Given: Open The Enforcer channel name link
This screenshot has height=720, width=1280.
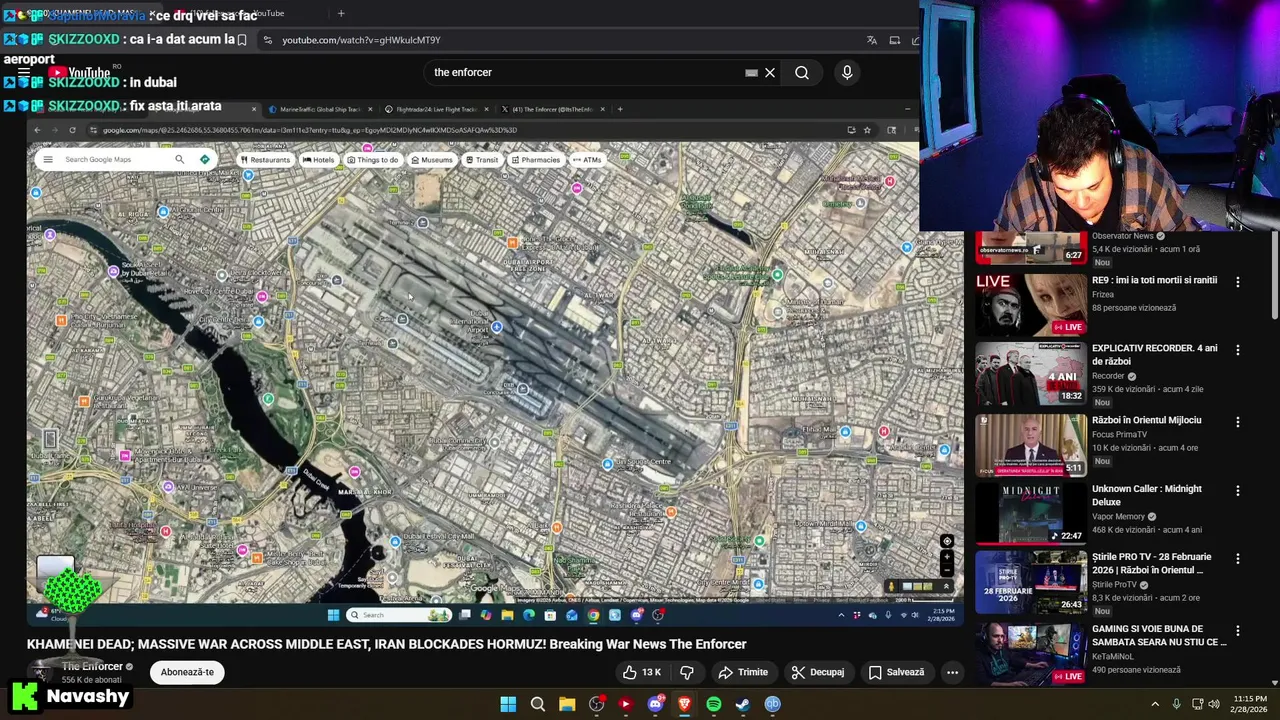Looking at the screenshot, I should [x=92, y=666].
